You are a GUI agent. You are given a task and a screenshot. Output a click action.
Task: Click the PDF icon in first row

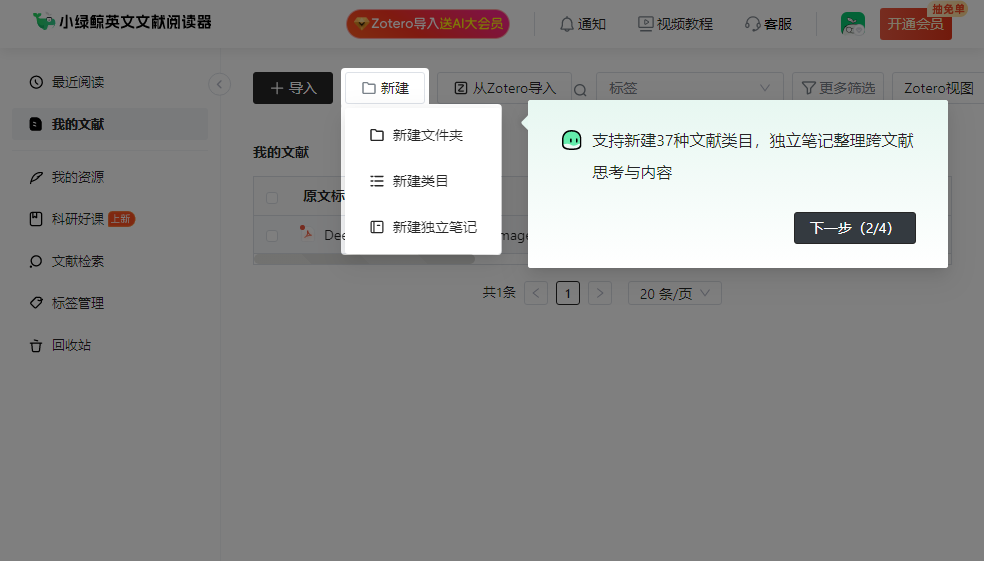pyautogui.click(x=306, y=233)
